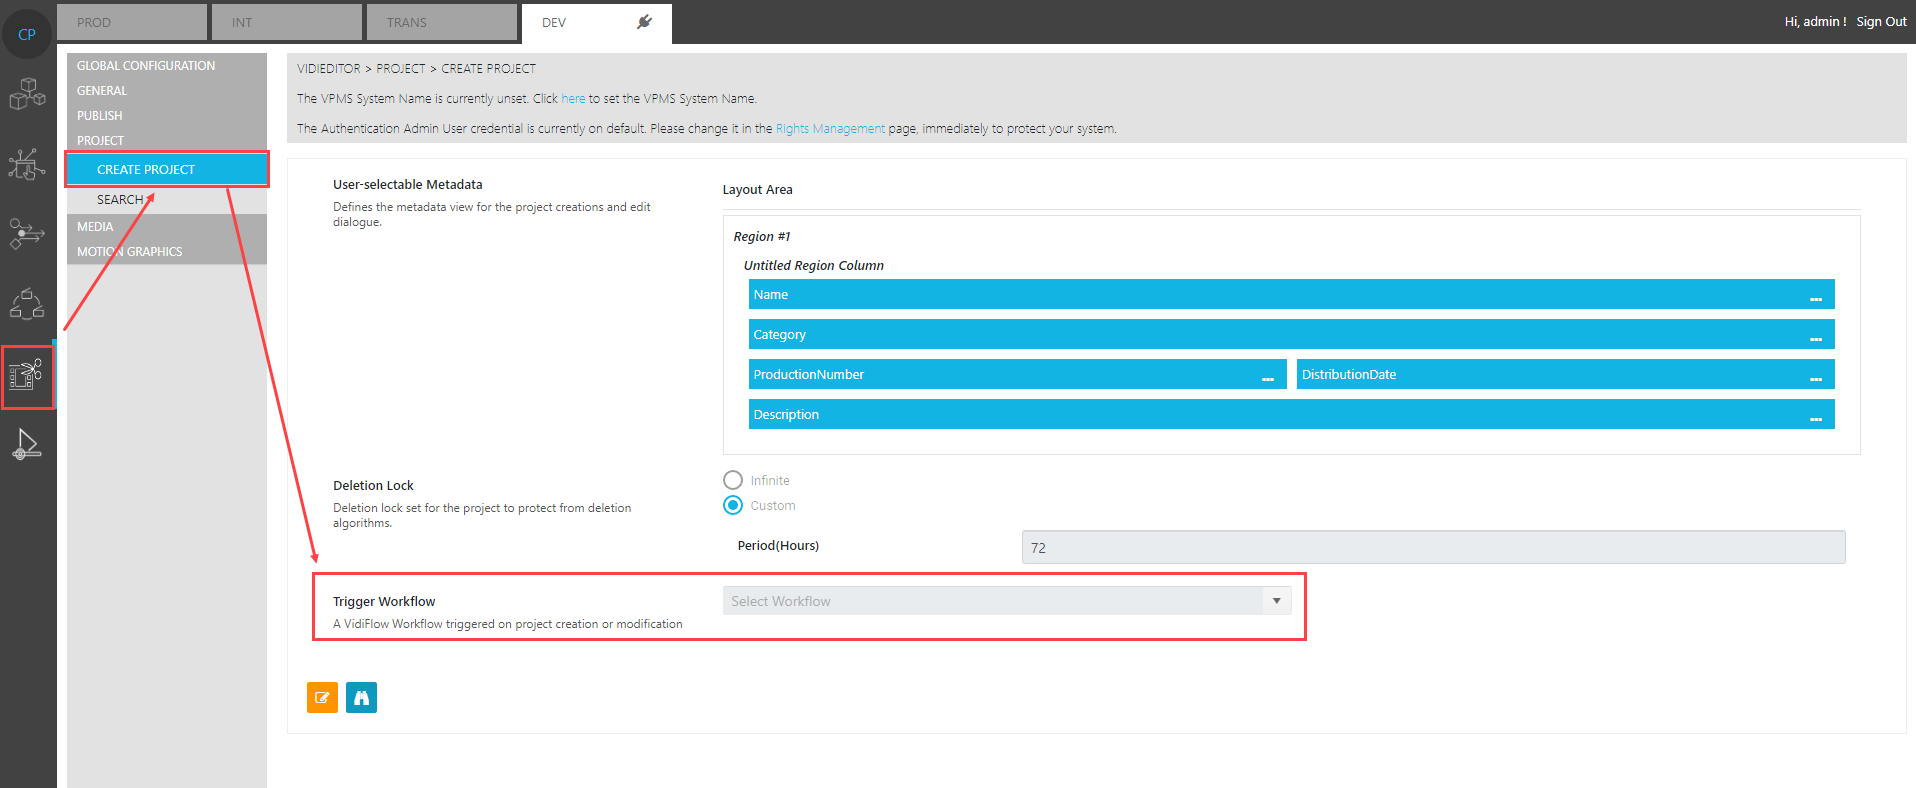This screenshot has width=1916, height=788.
Task: Open the ellipsis menu on ProductionNumber field
Action: [x=1267, y=376]
